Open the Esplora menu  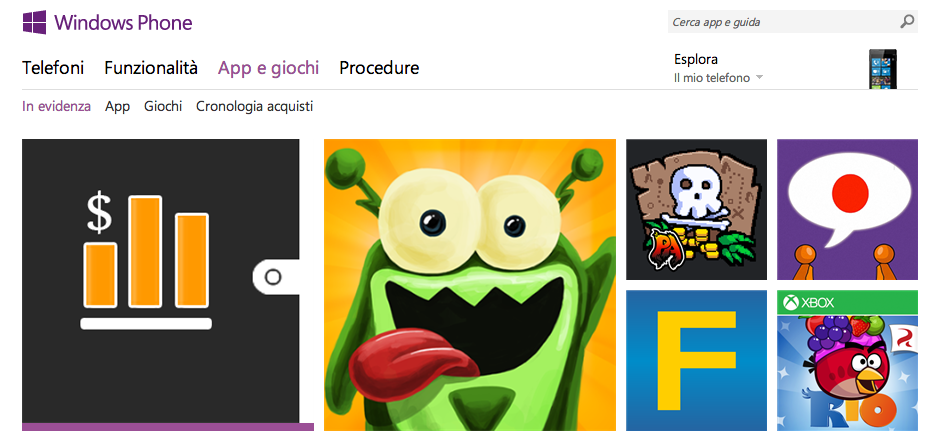point(696,59)
